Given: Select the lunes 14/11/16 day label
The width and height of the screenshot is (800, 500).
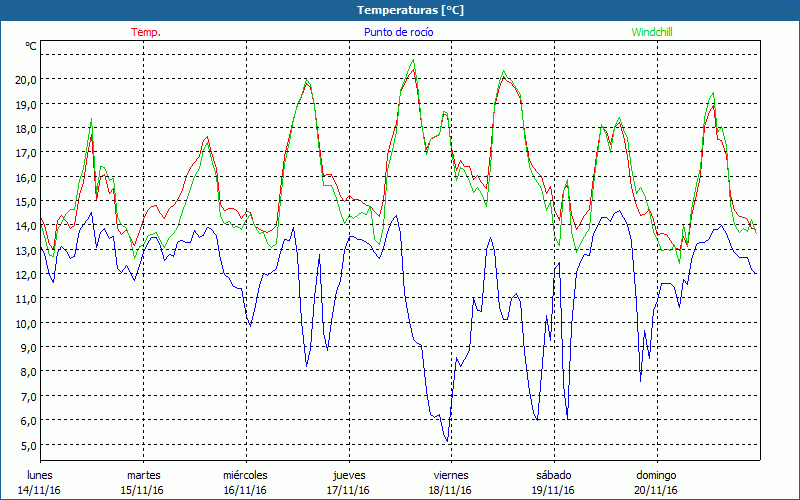Looking at the screenshot, I should [x=40, y=482].
